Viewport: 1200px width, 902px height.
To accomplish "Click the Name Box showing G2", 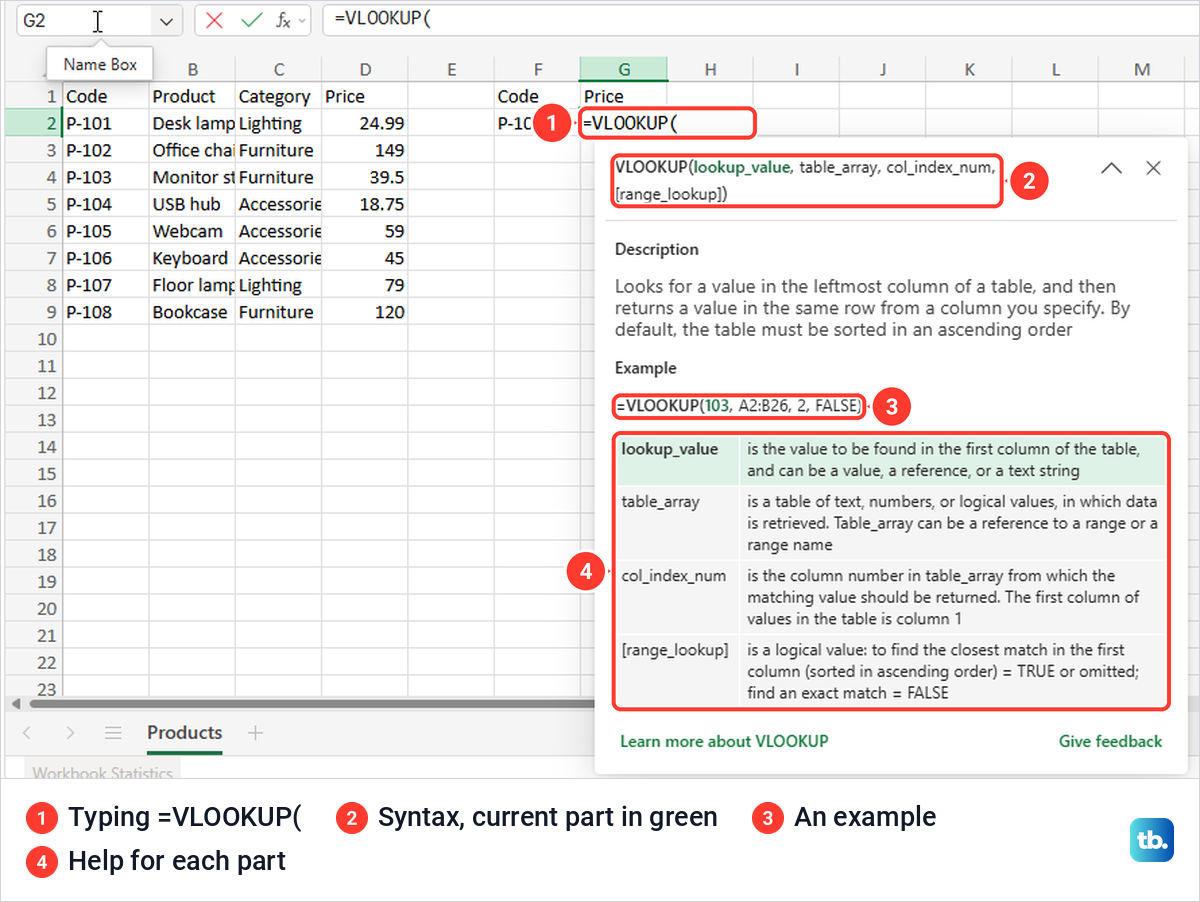I will pos(85,20).
